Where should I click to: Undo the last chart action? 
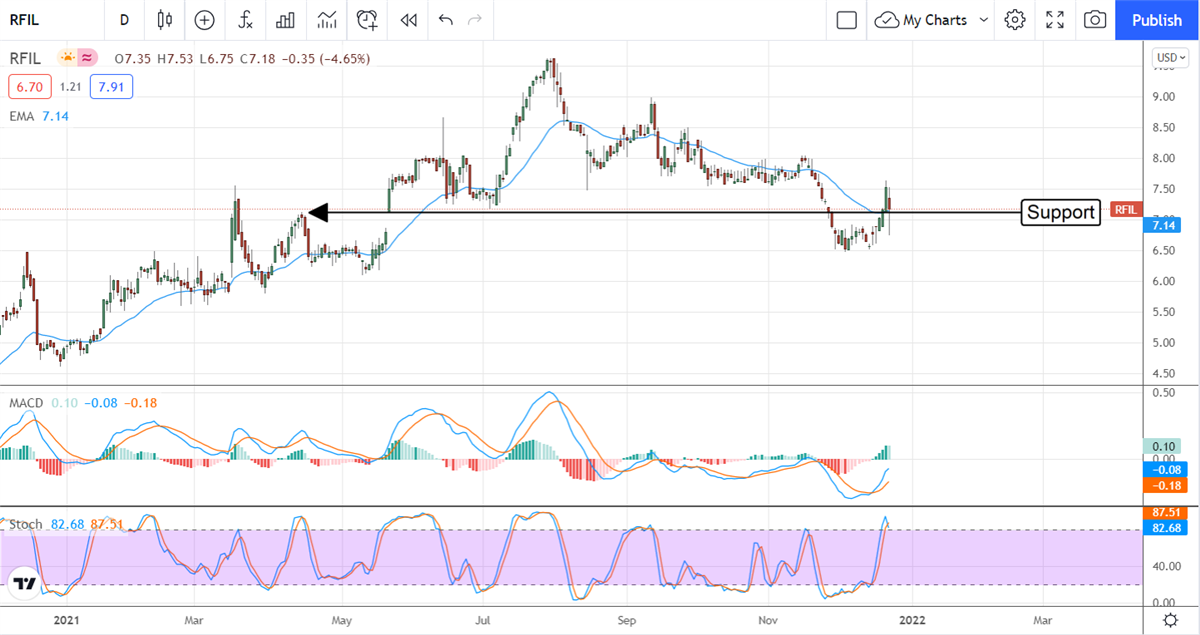(445, 20)
